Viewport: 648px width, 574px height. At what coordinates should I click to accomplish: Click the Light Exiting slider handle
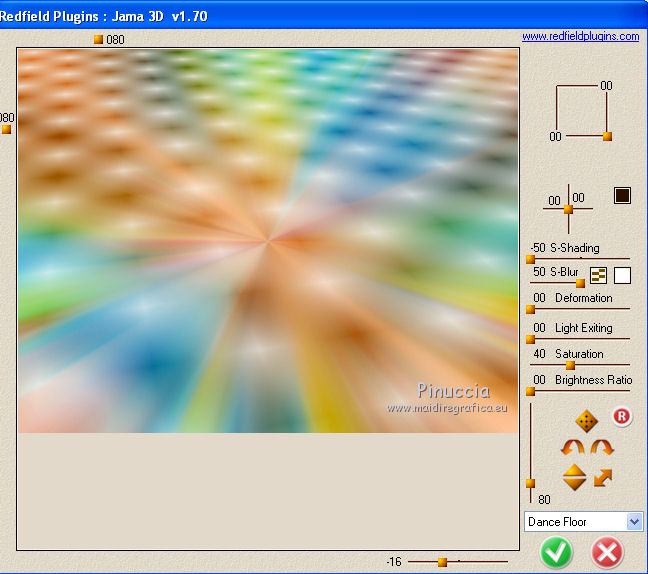(531, 340)
